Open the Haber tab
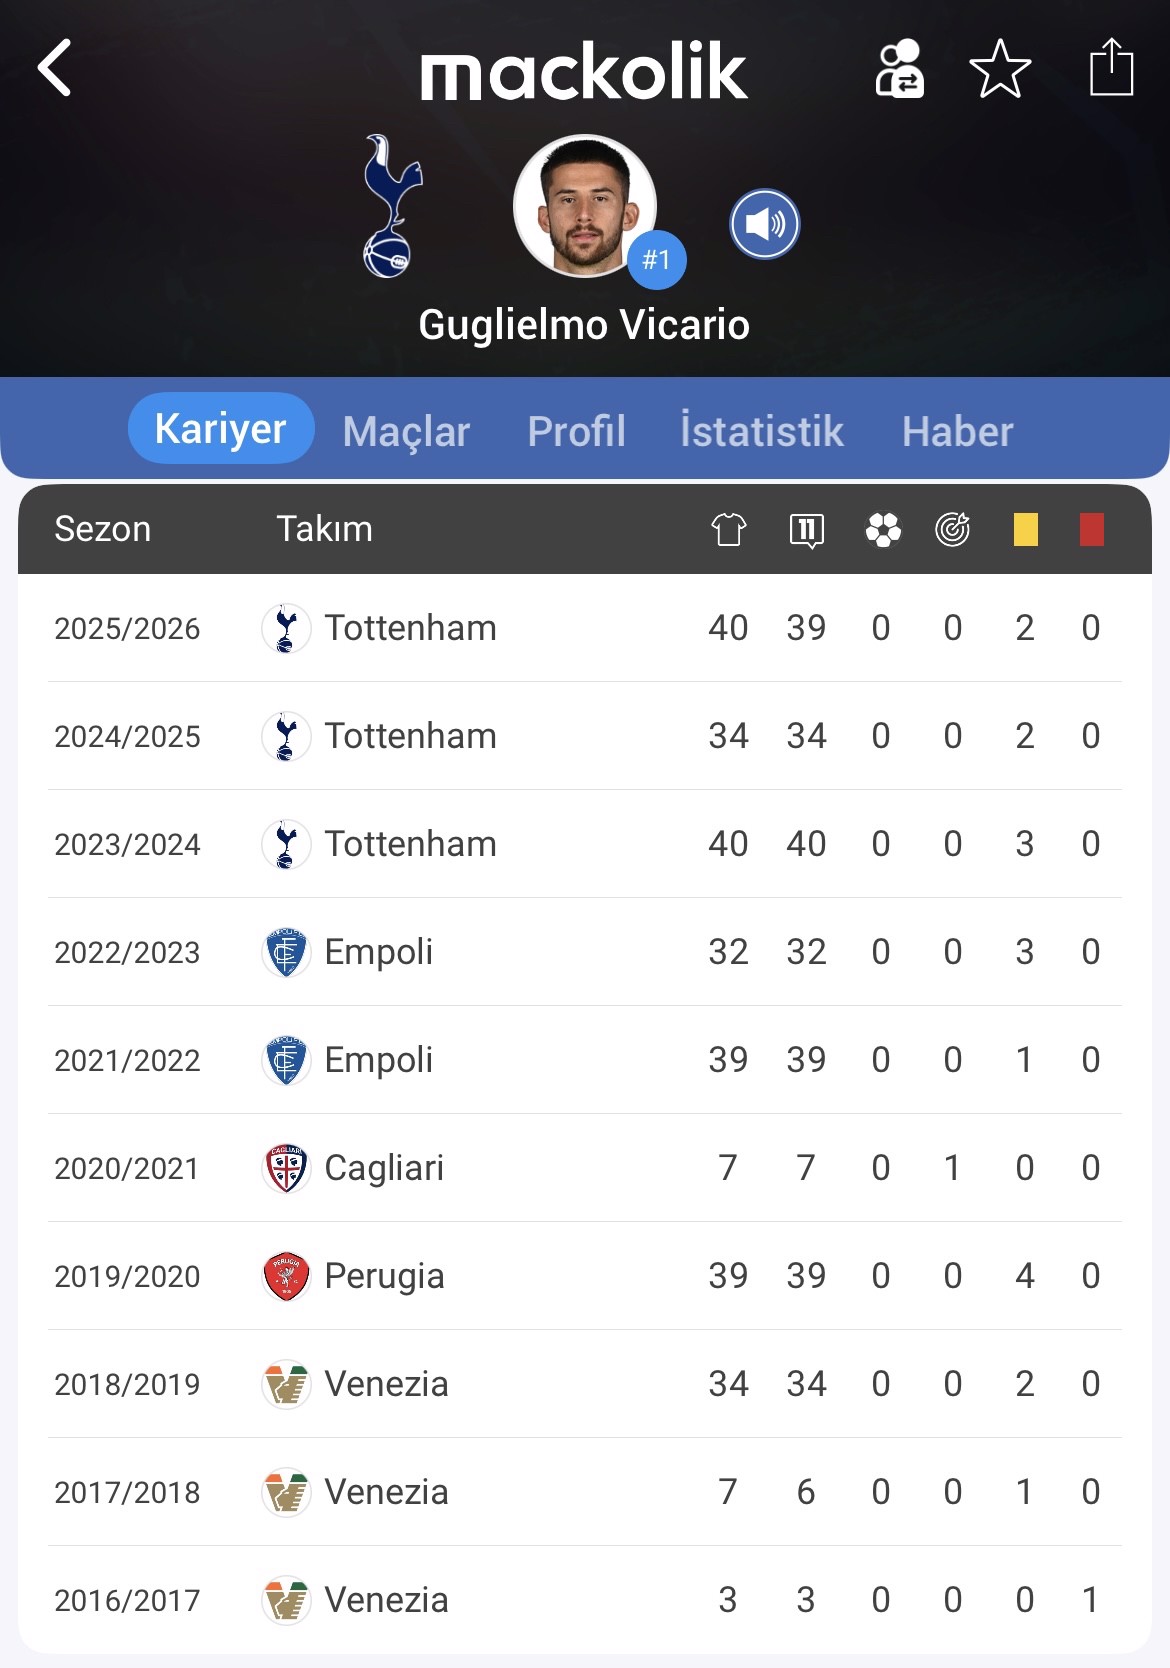This screenshot has width=1170, height=1668. coord(957,432)
